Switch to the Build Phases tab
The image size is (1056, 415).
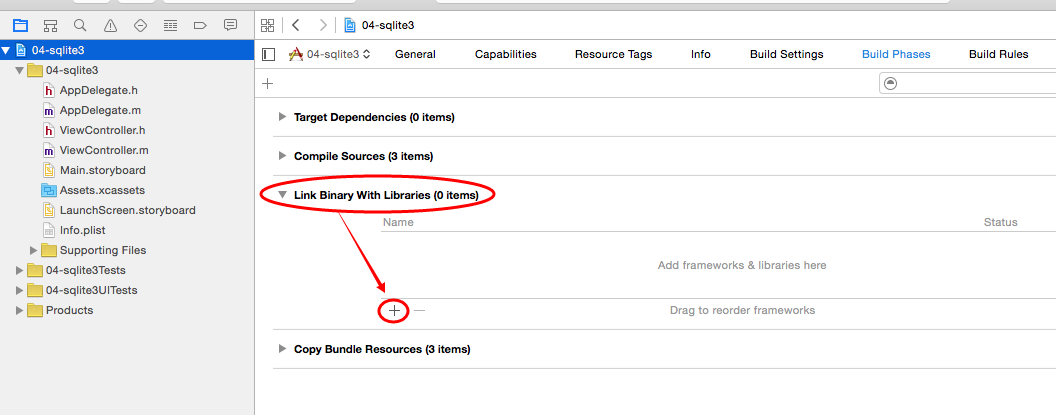point(896,55)
